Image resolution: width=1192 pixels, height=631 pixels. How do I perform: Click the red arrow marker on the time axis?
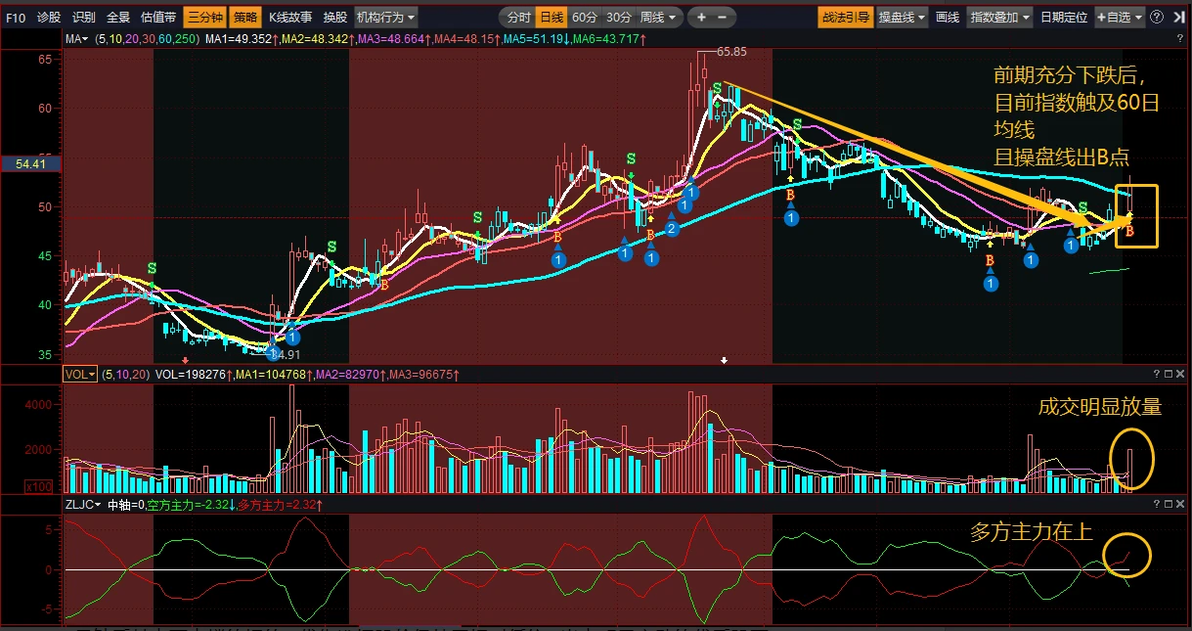(x=185, y=360)
